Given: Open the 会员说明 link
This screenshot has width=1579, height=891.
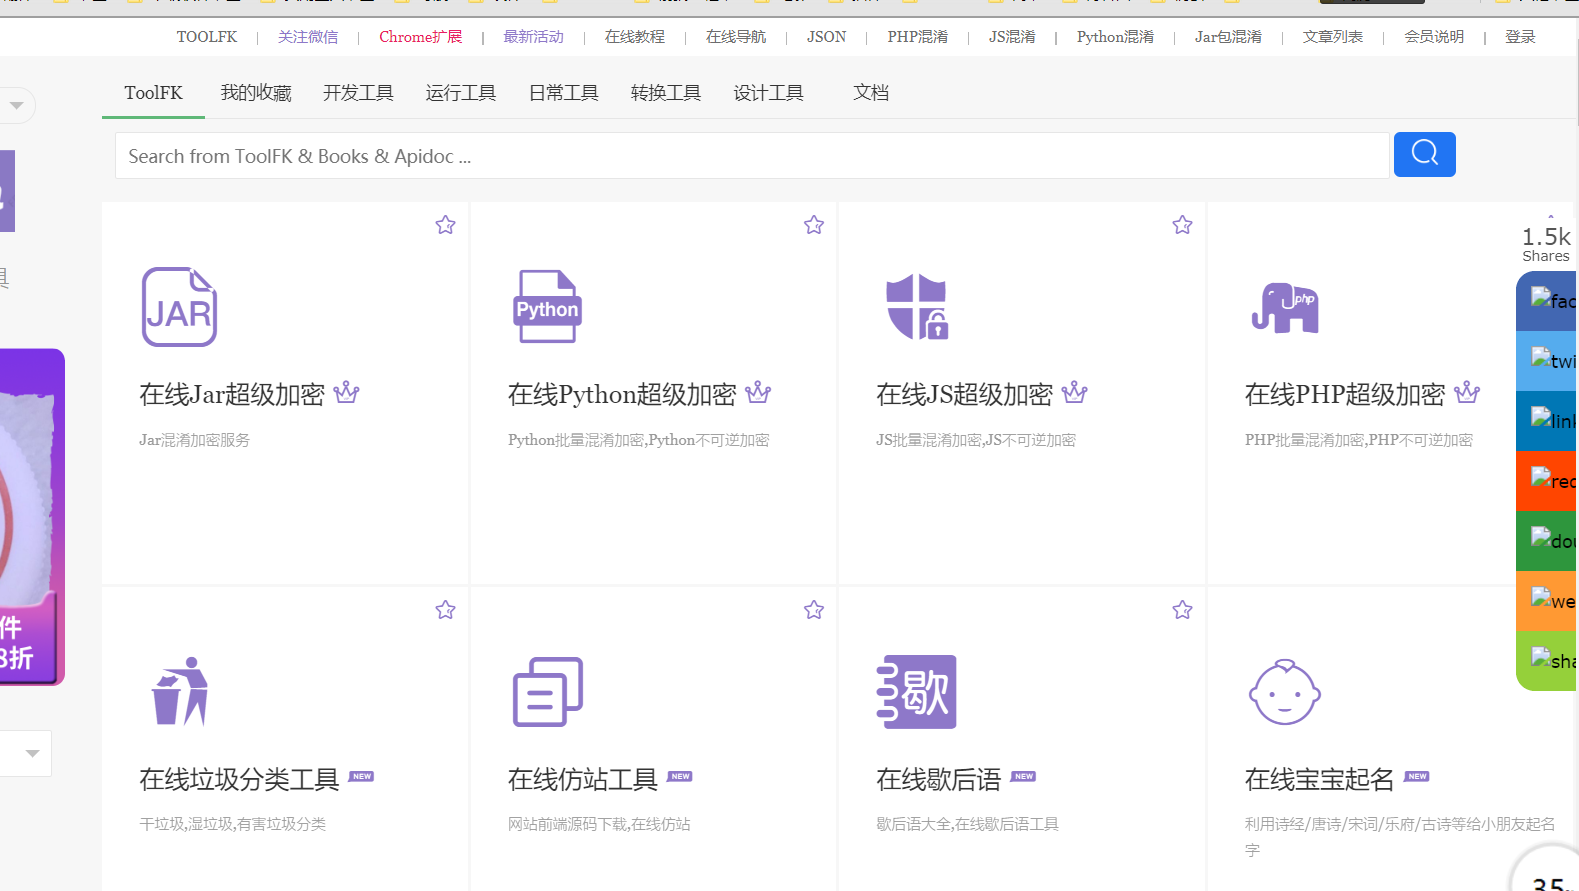Looking at the screenshot, I should [x=1434, y=37].
